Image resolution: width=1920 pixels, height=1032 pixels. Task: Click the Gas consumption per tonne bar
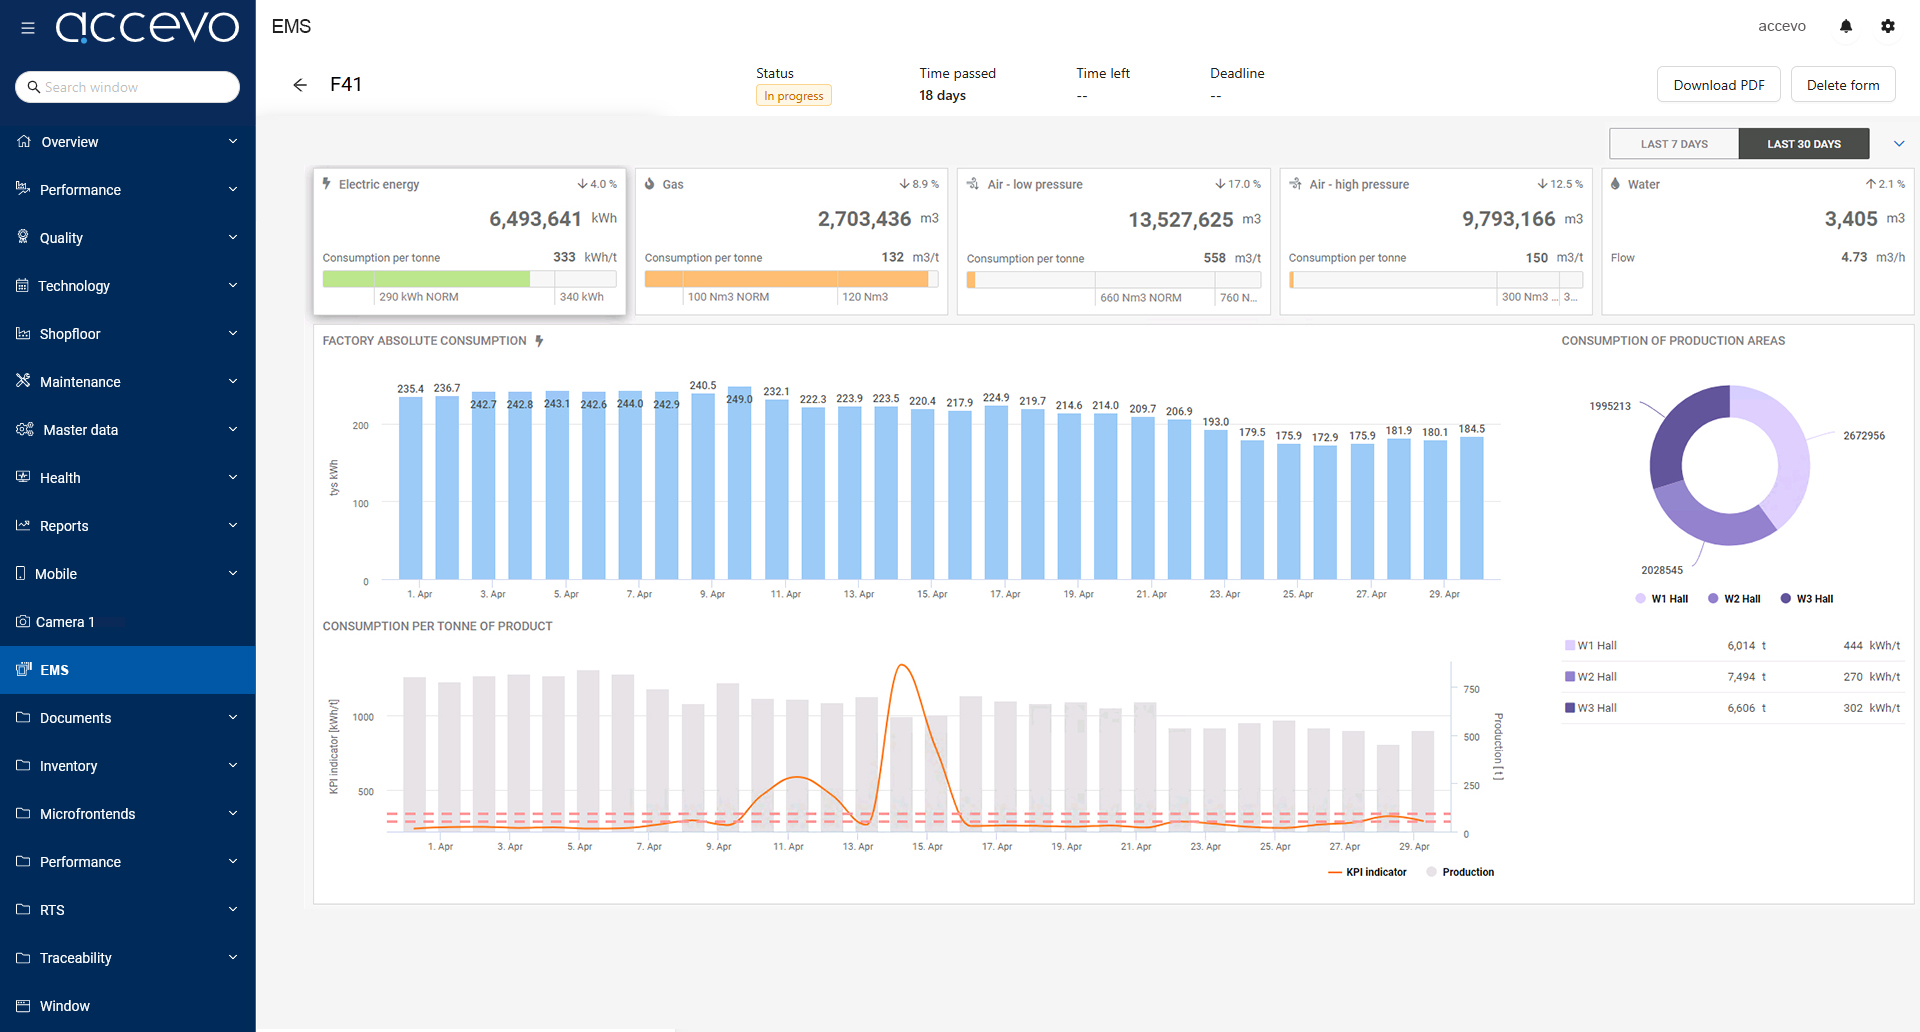791,279
